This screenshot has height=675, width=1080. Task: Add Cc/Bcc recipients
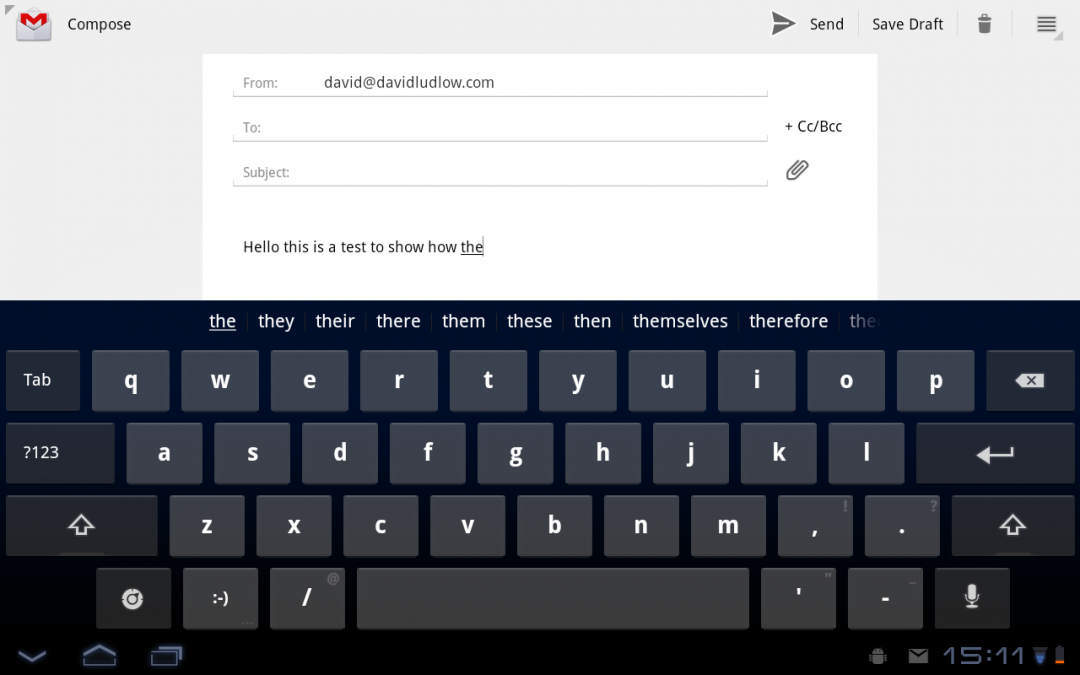813,126
